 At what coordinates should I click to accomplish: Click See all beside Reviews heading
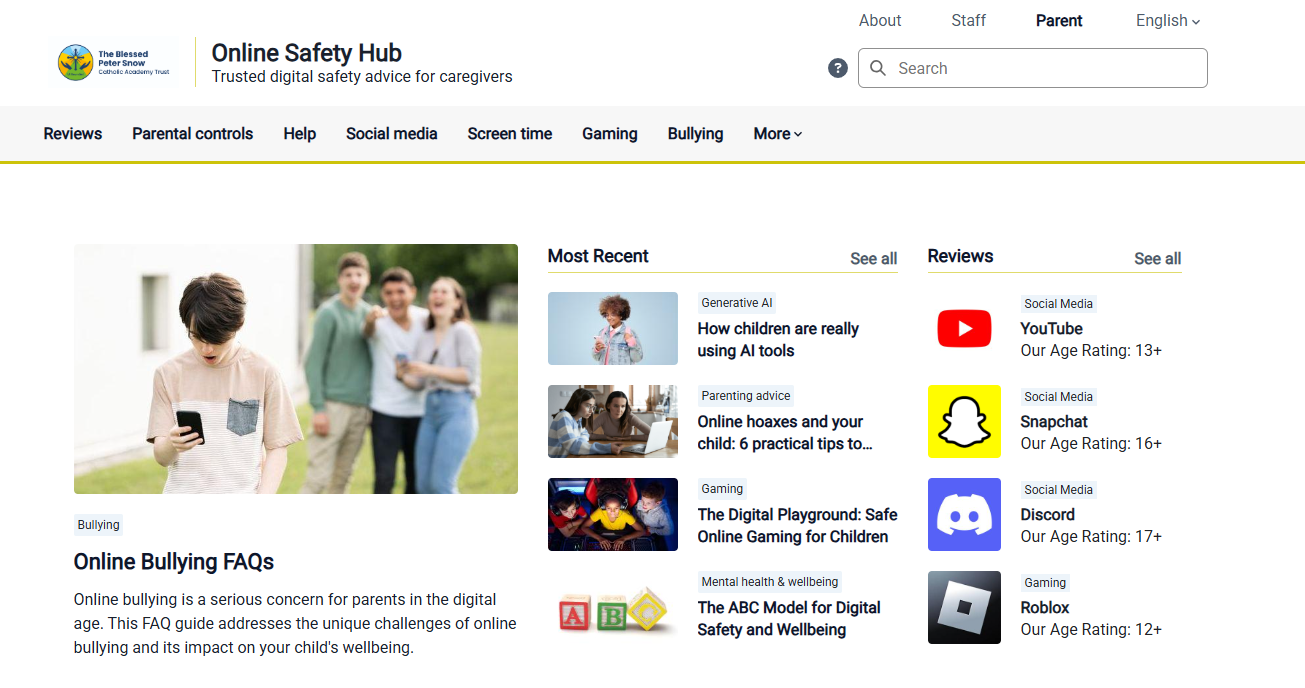coord(1158,258)
